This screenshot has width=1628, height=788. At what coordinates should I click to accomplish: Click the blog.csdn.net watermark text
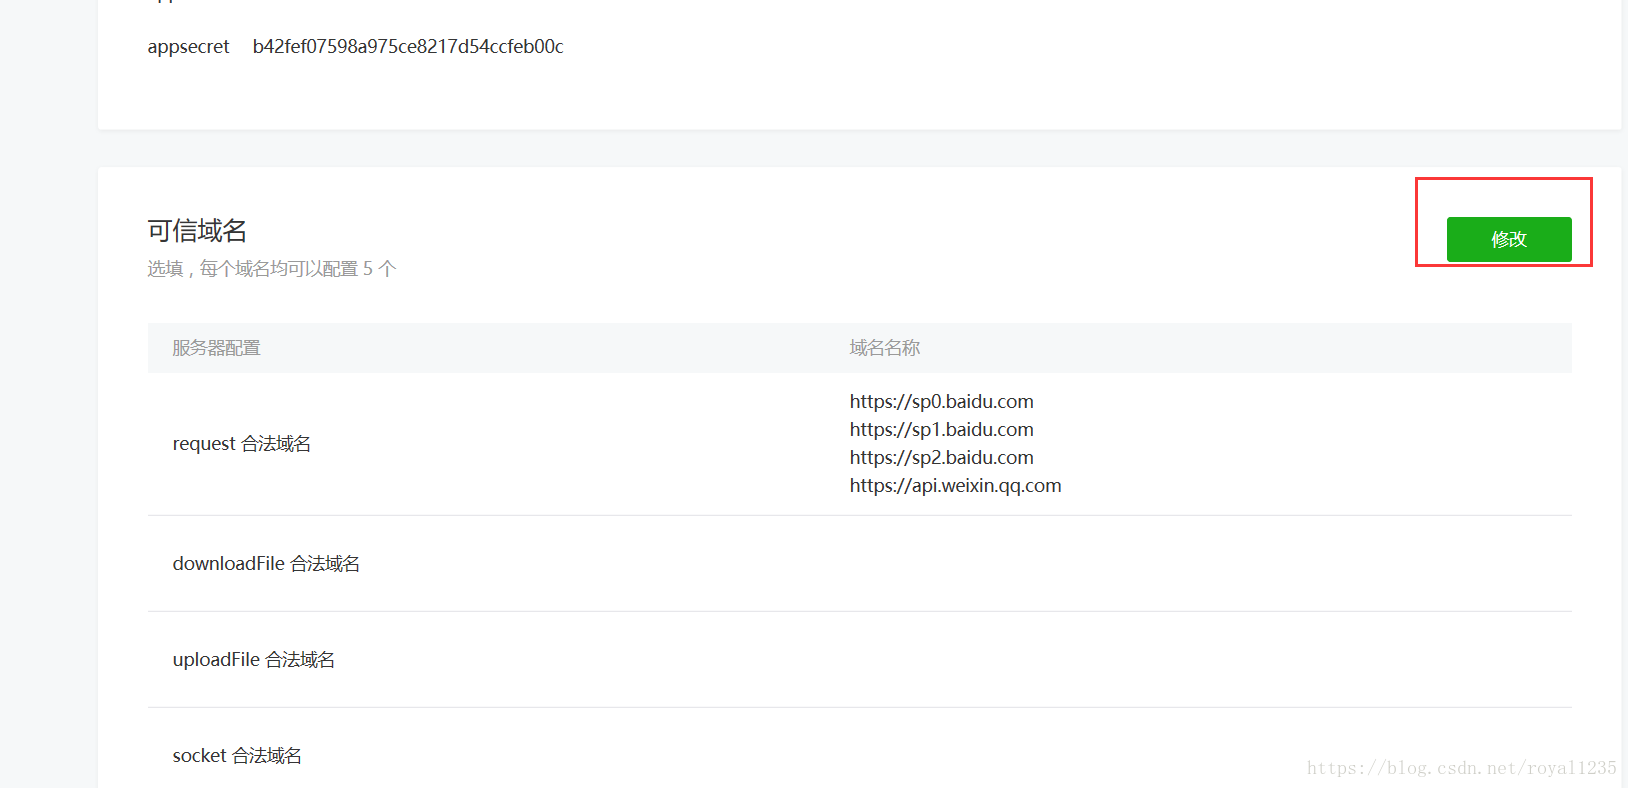click(1461, 768)
